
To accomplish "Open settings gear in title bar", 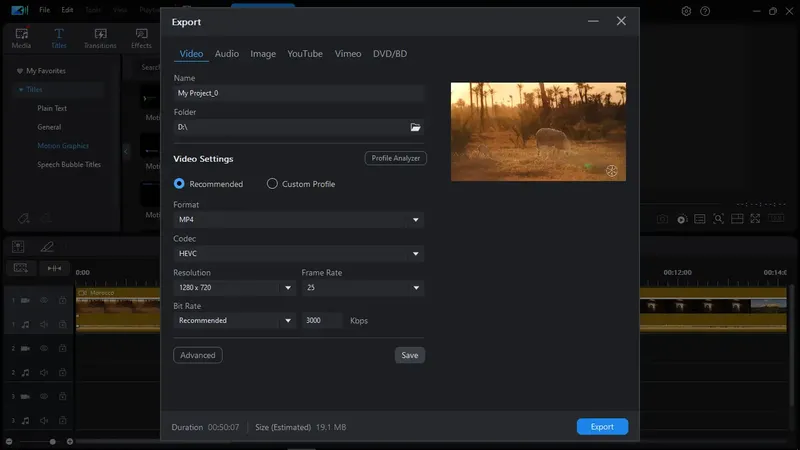I will click(x=686, y=11).
